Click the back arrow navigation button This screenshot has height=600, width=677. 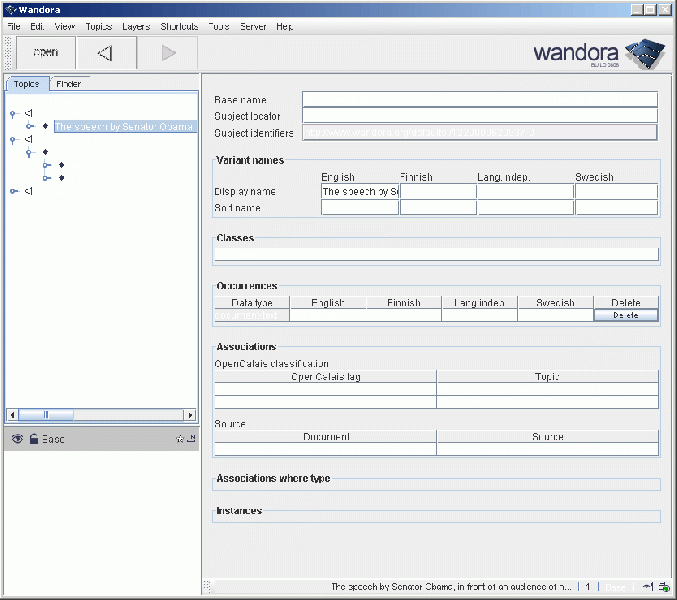click(106, 53)
